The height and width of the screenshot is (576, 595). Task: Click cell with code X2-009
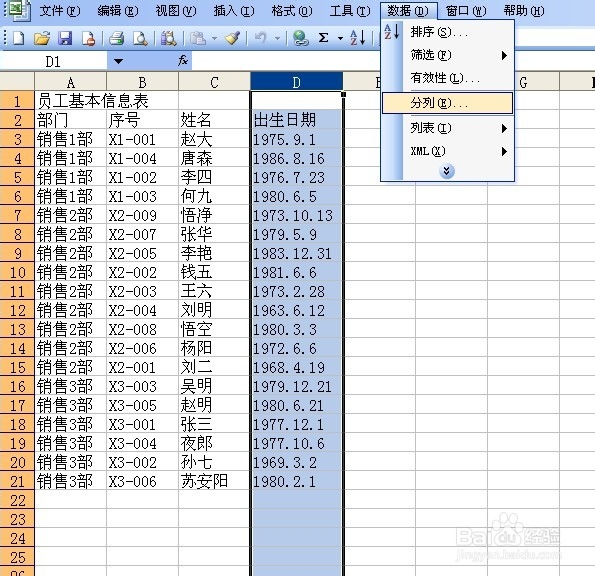coord(142,215)
